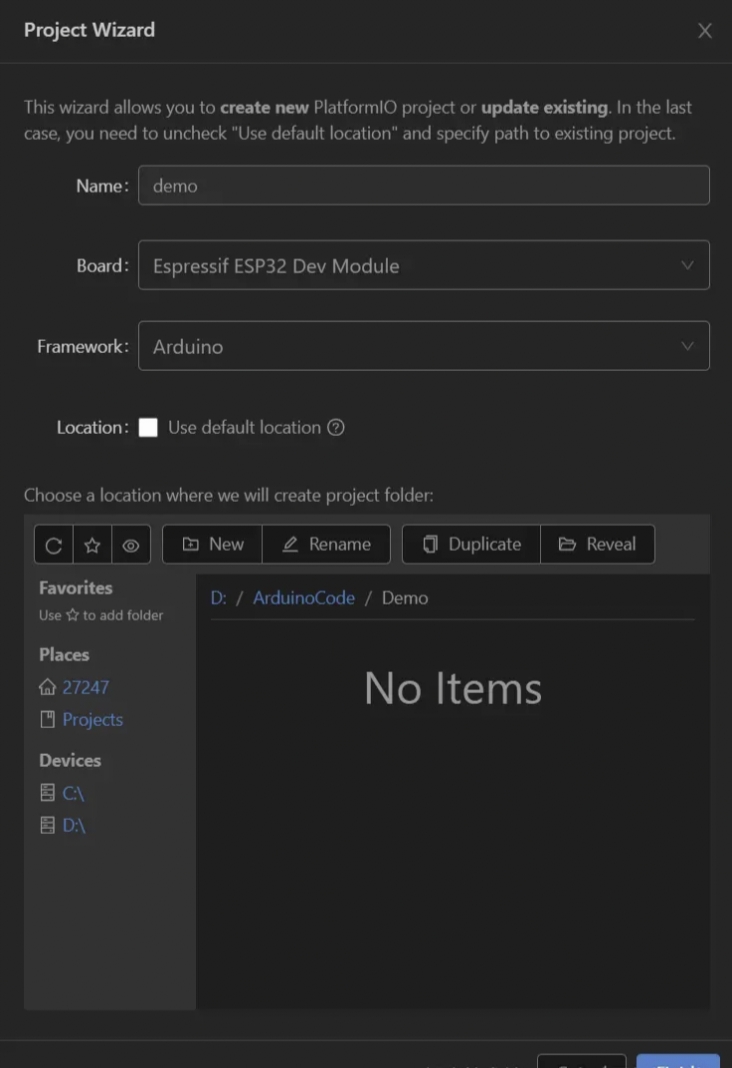
Task: Select the C:\ device
Action: click(73, 793)
